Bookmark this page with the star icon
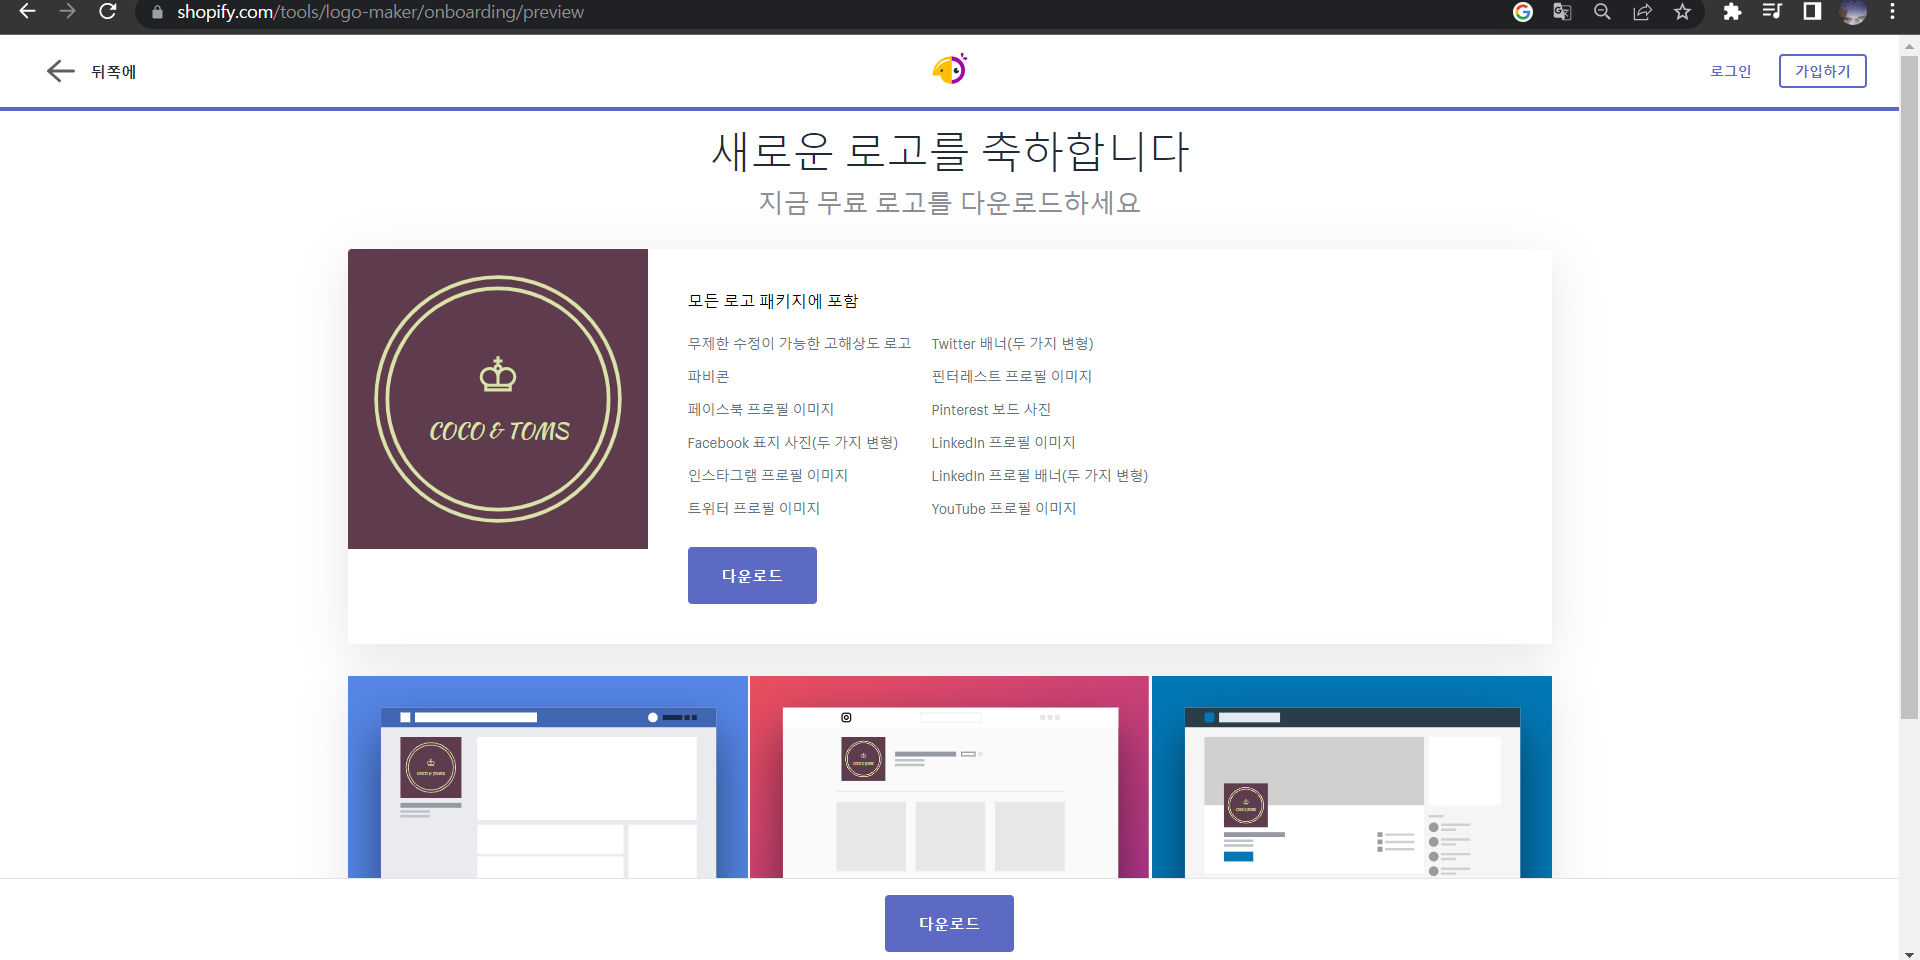This screenshot has width=1920, height=960. click(x=1682, y=13)
